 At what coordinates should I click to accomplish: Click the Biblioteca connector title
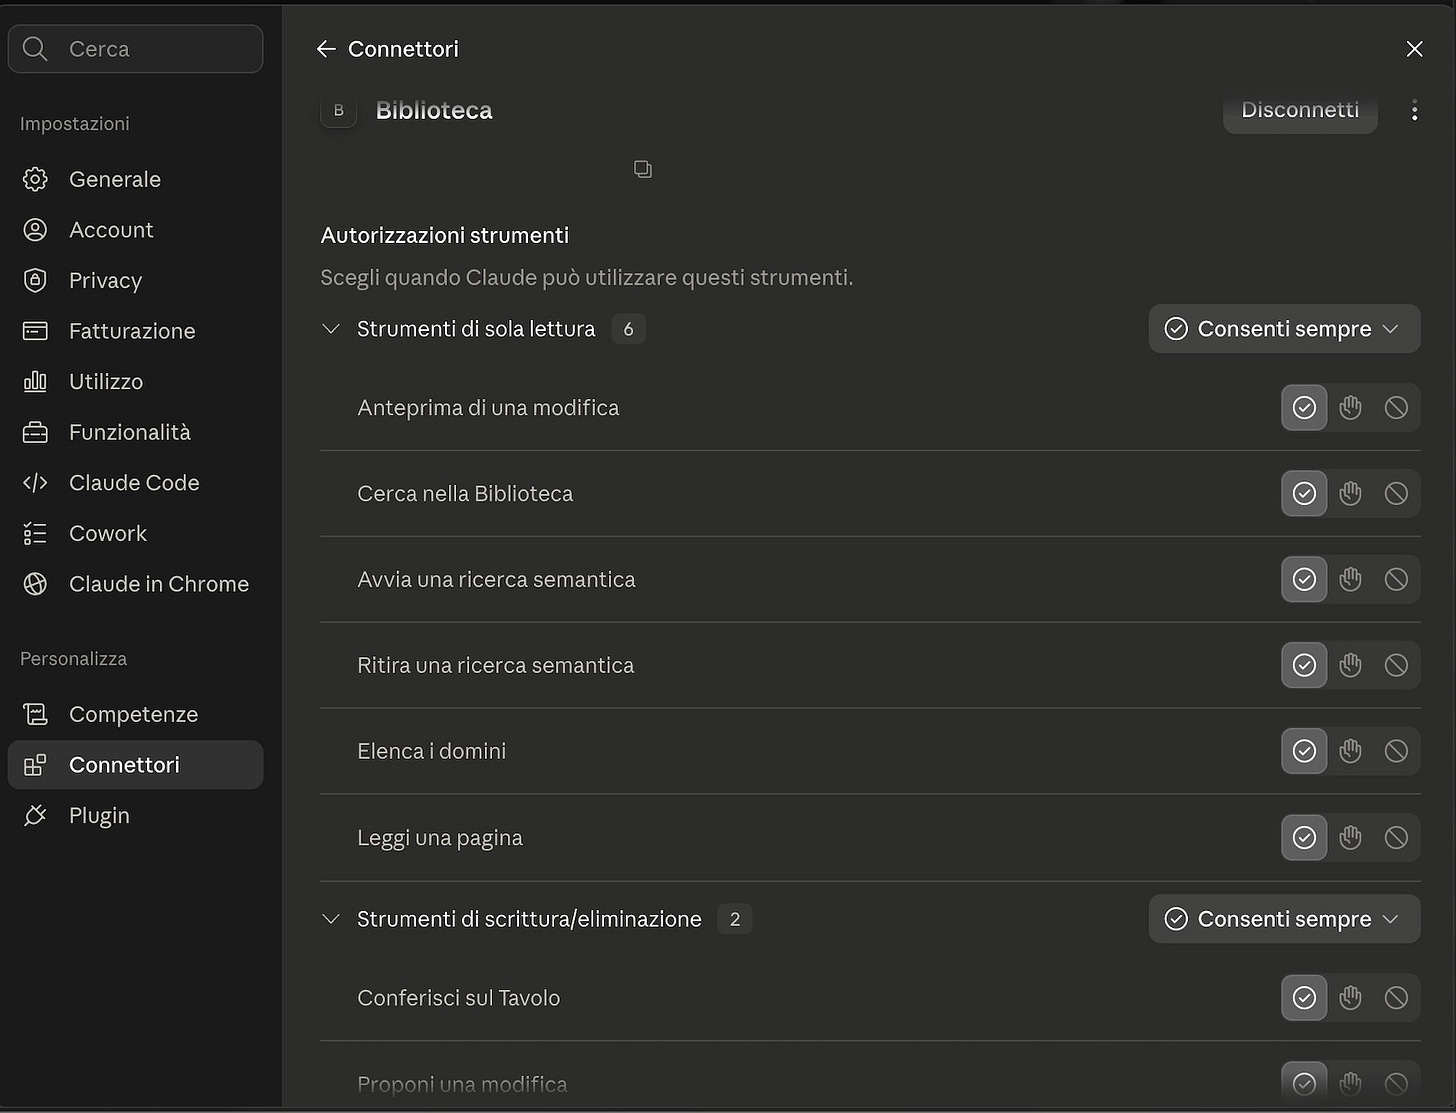(x=434, y=110)
